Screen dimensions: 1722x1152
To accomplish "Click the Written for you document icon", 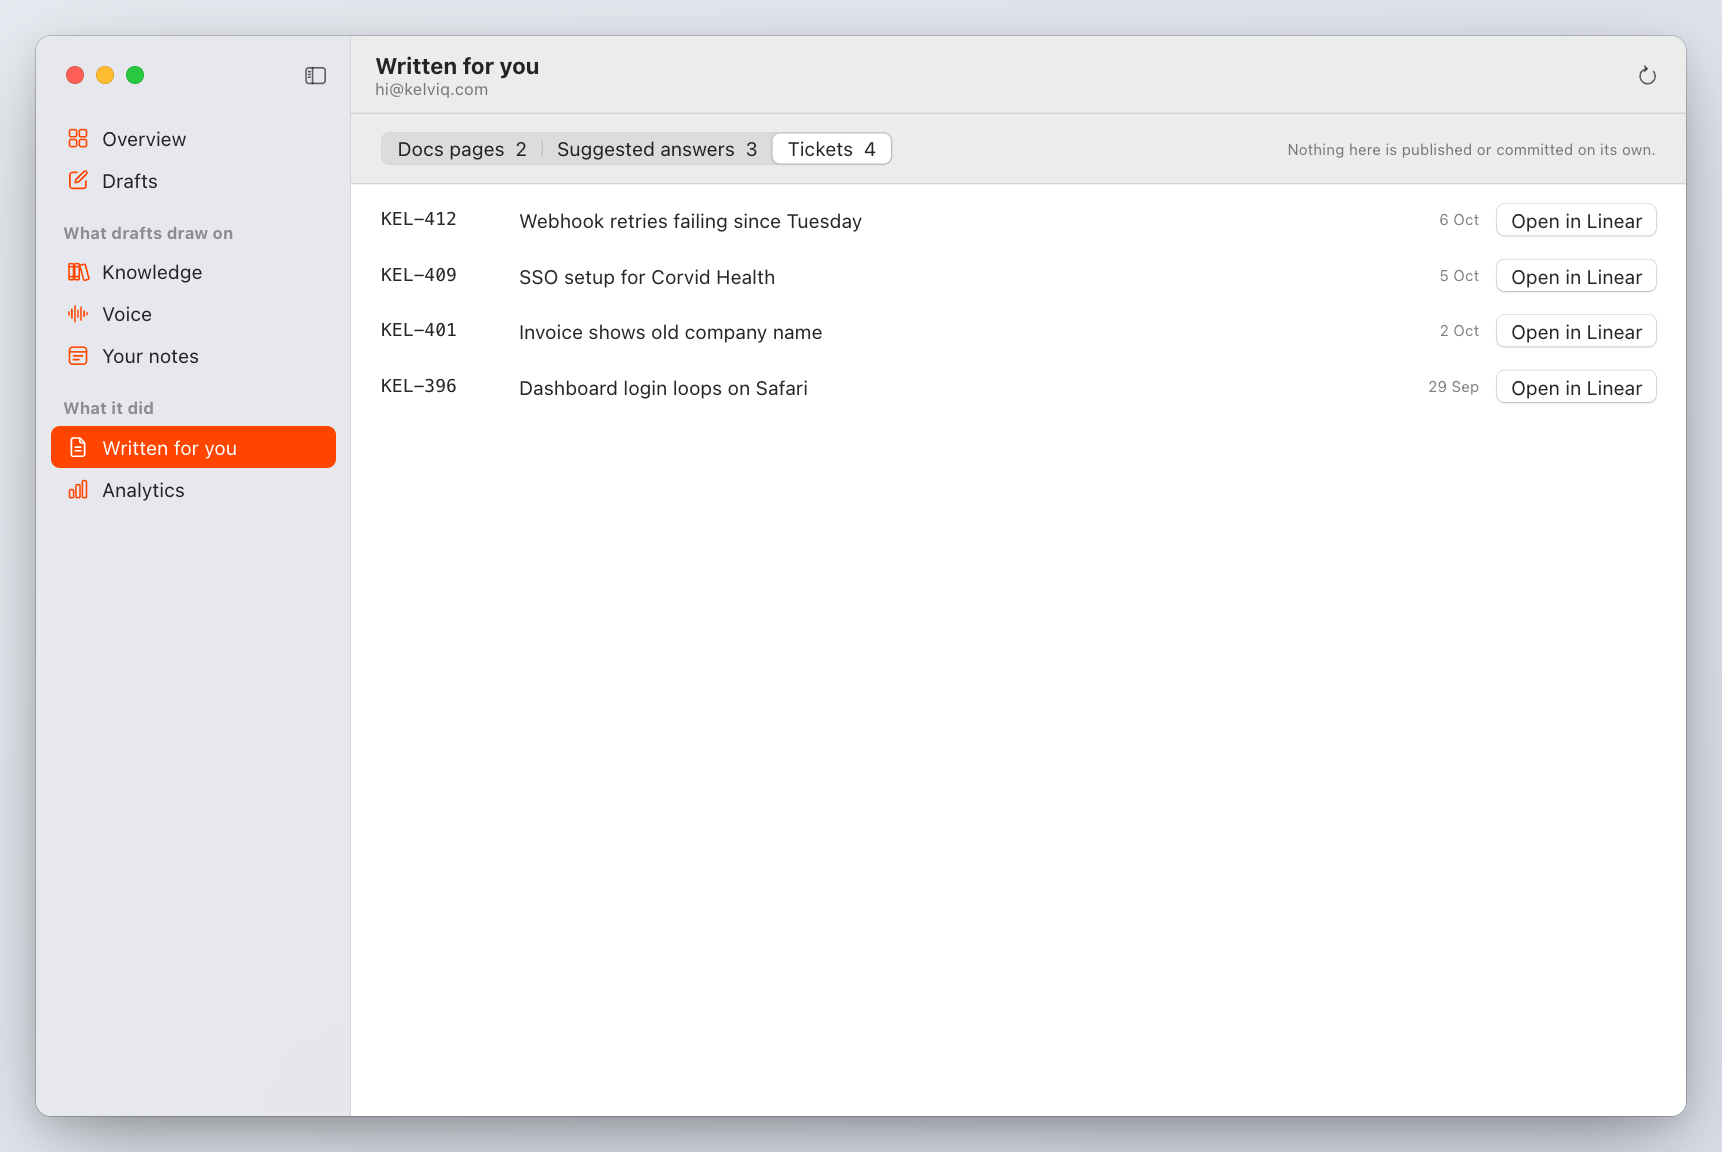I will point(78,448).
